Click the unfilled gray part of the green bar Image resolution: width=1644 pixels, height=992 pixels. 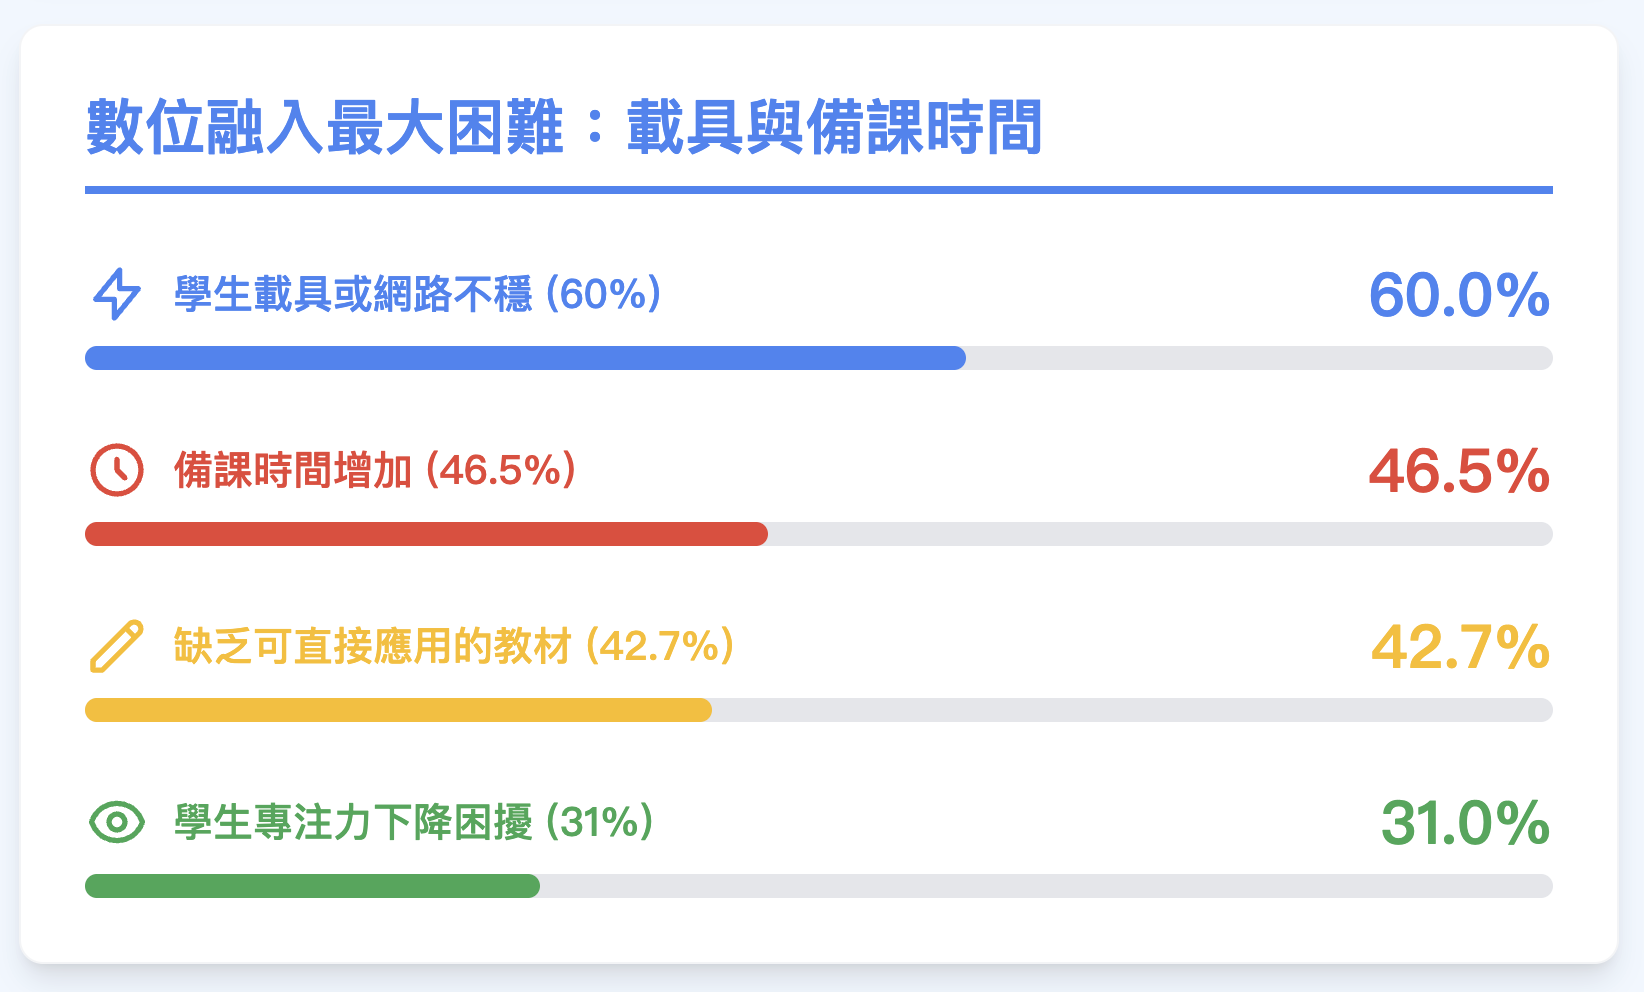(1046, 886)
